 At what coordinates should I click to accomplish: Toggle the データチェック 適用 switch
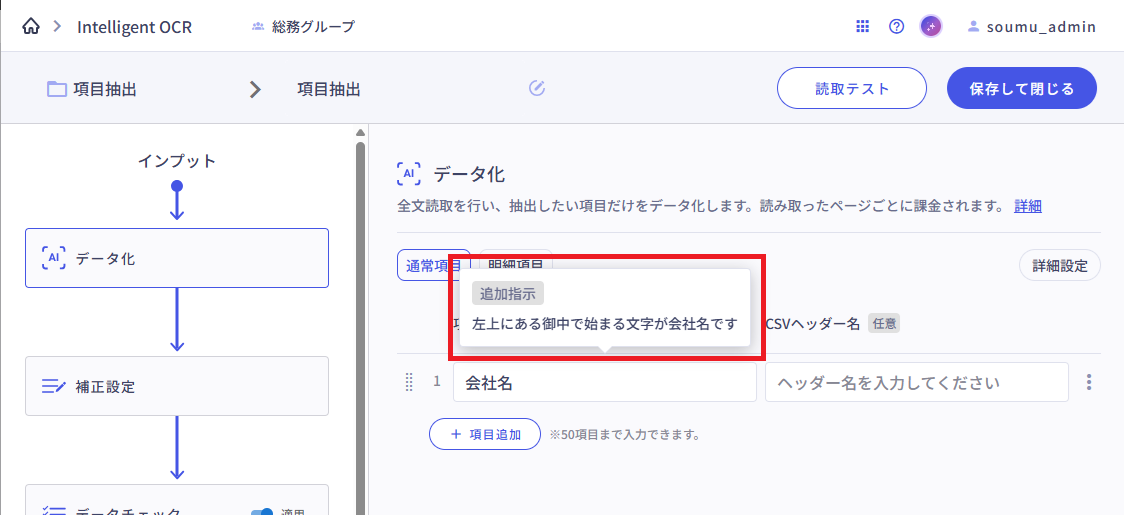click(x=262, y=511)
